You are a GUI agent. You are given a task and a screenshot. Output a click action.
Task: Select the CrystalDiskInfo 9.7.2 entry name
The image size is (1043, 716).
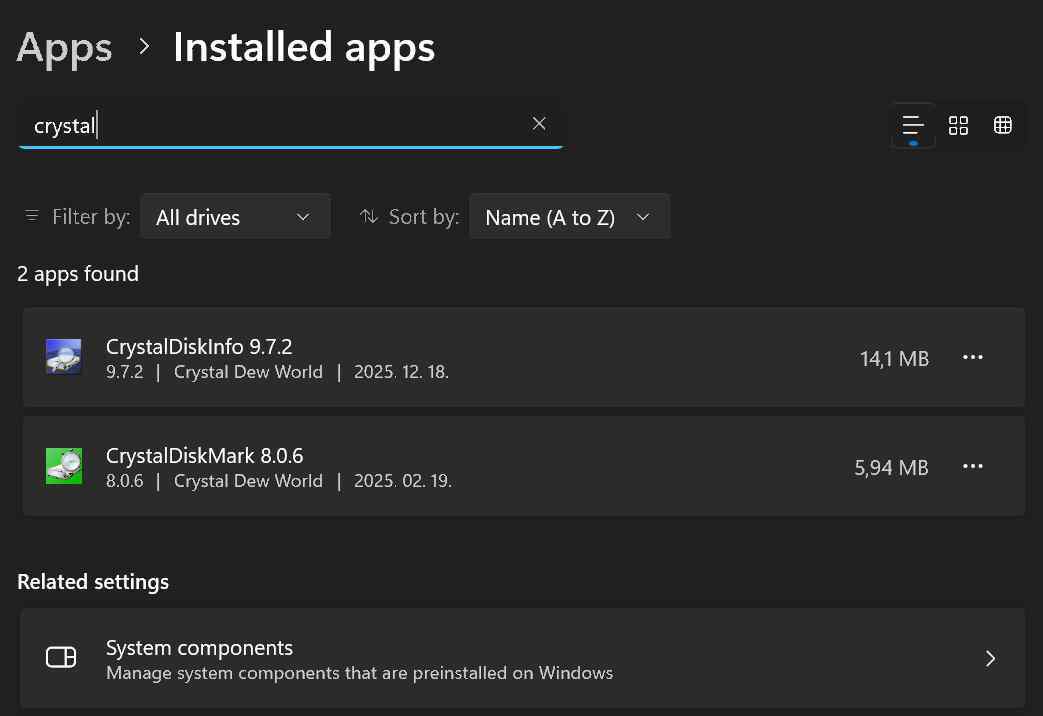[x=199, y=347]
